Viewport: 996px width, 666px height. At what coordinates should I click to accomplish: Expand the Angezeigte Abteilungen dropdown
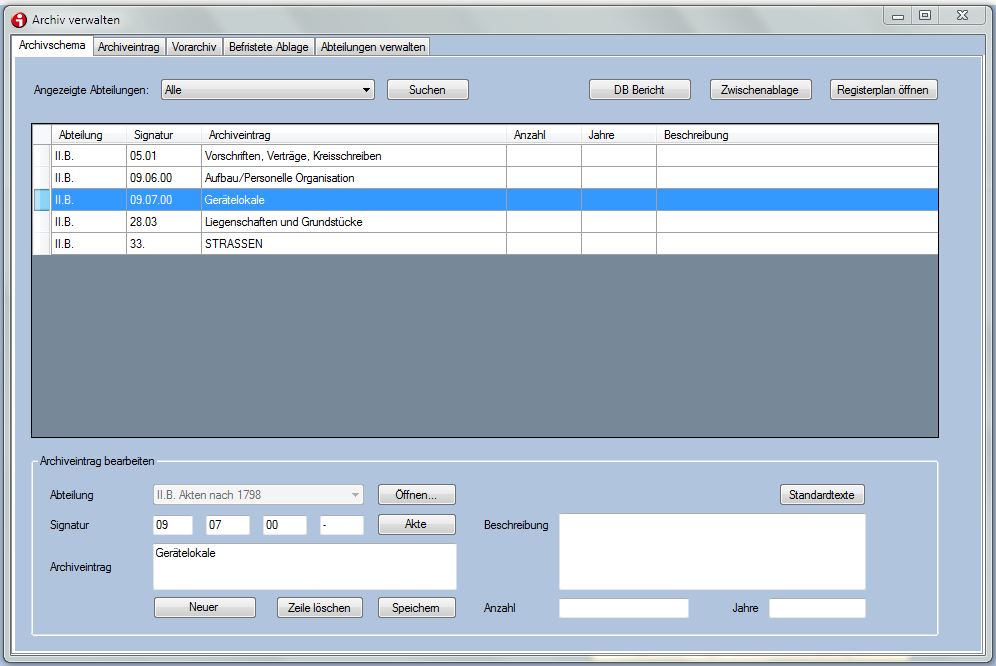366,90
